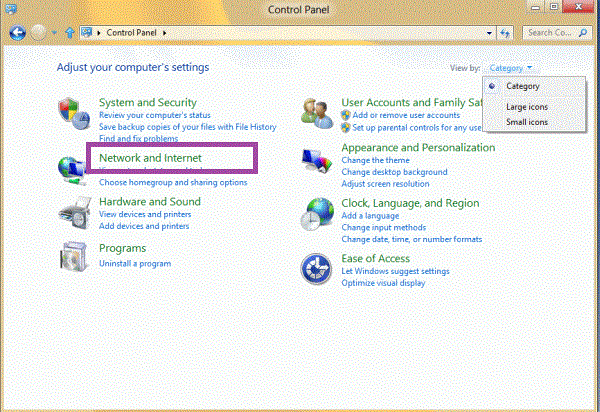Click the search magnifier icon
This screenshot has height=412, width=600.
583,33
